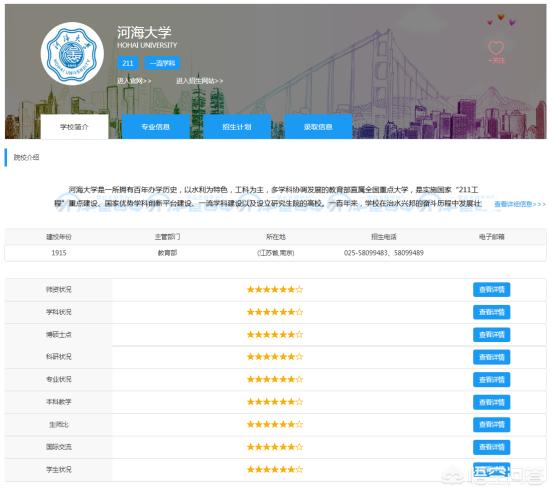Click the 师资状况 row label

[59, 290]
